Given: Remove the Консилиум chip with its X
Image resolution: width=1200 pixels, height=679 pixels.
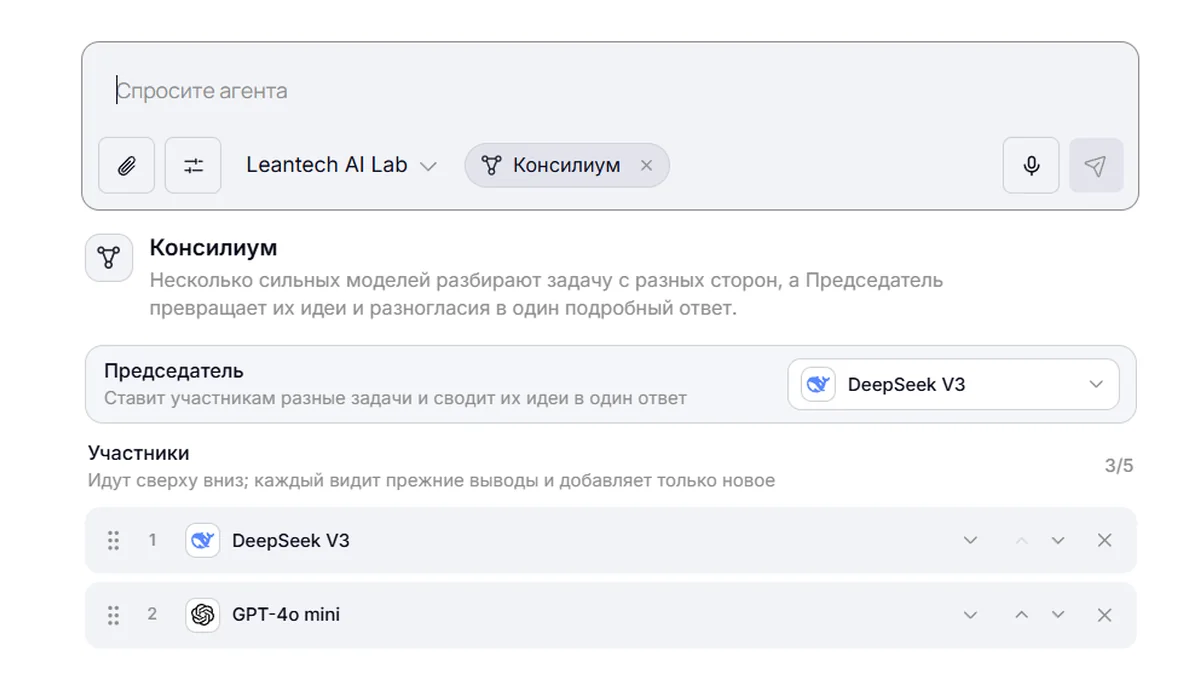Looking at the screenshot, I should coord(646,166).
